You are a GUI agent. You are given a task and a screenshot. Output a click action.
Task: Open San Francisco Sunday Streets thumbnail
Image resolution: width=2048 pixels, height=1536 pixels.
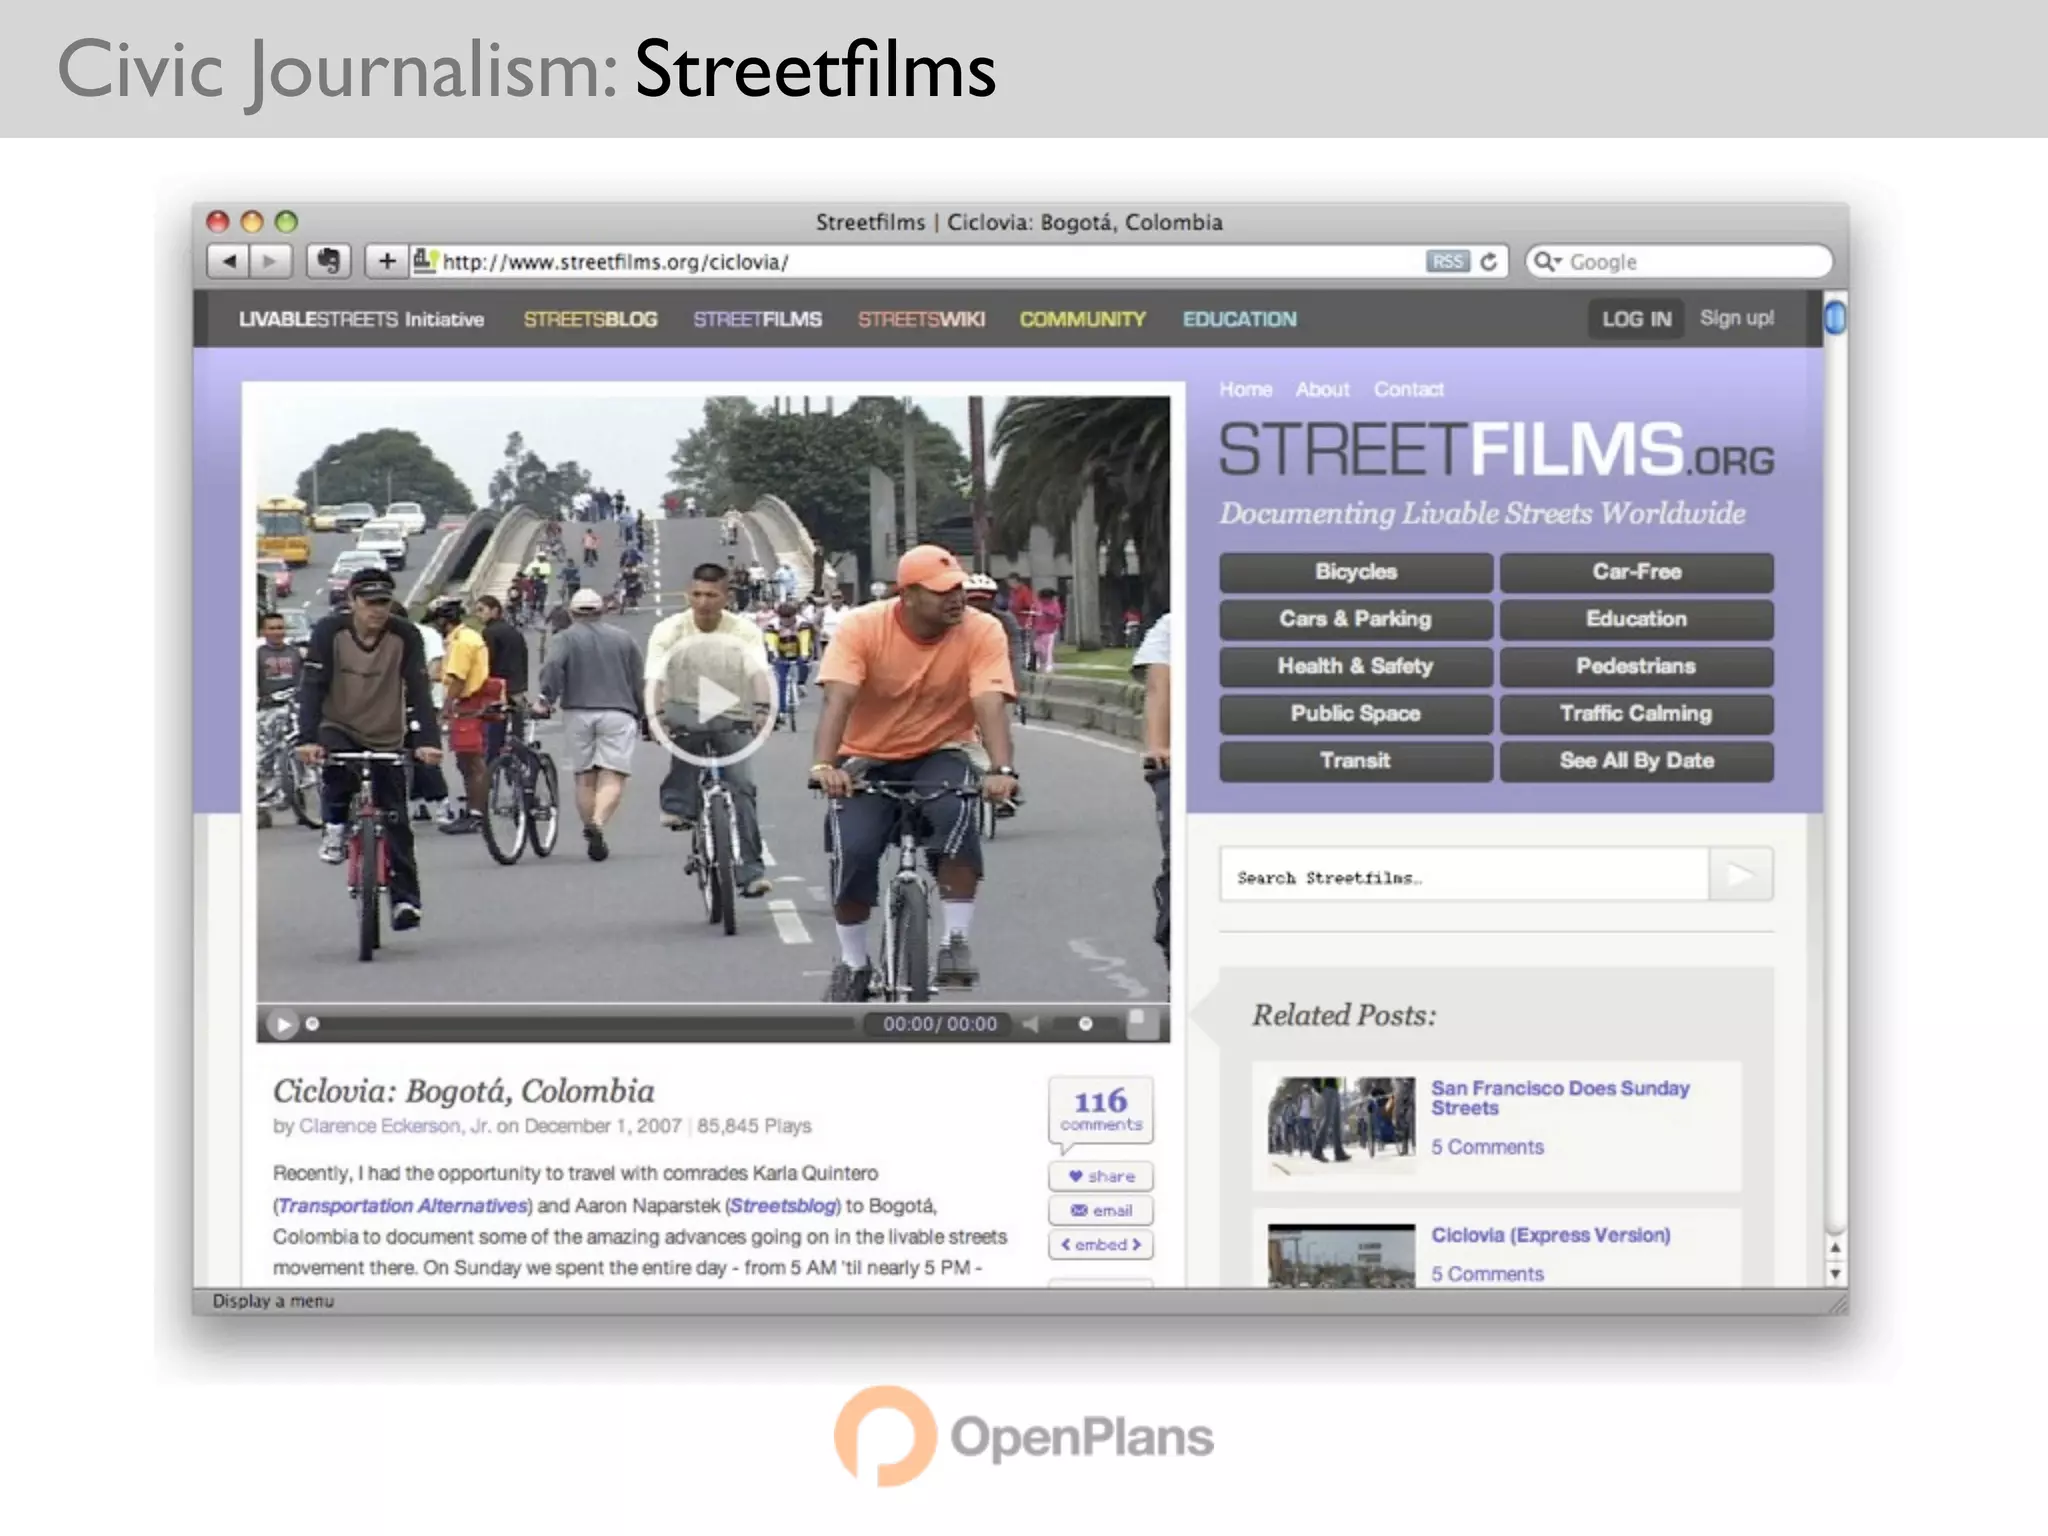[x=1341, y=1124]
